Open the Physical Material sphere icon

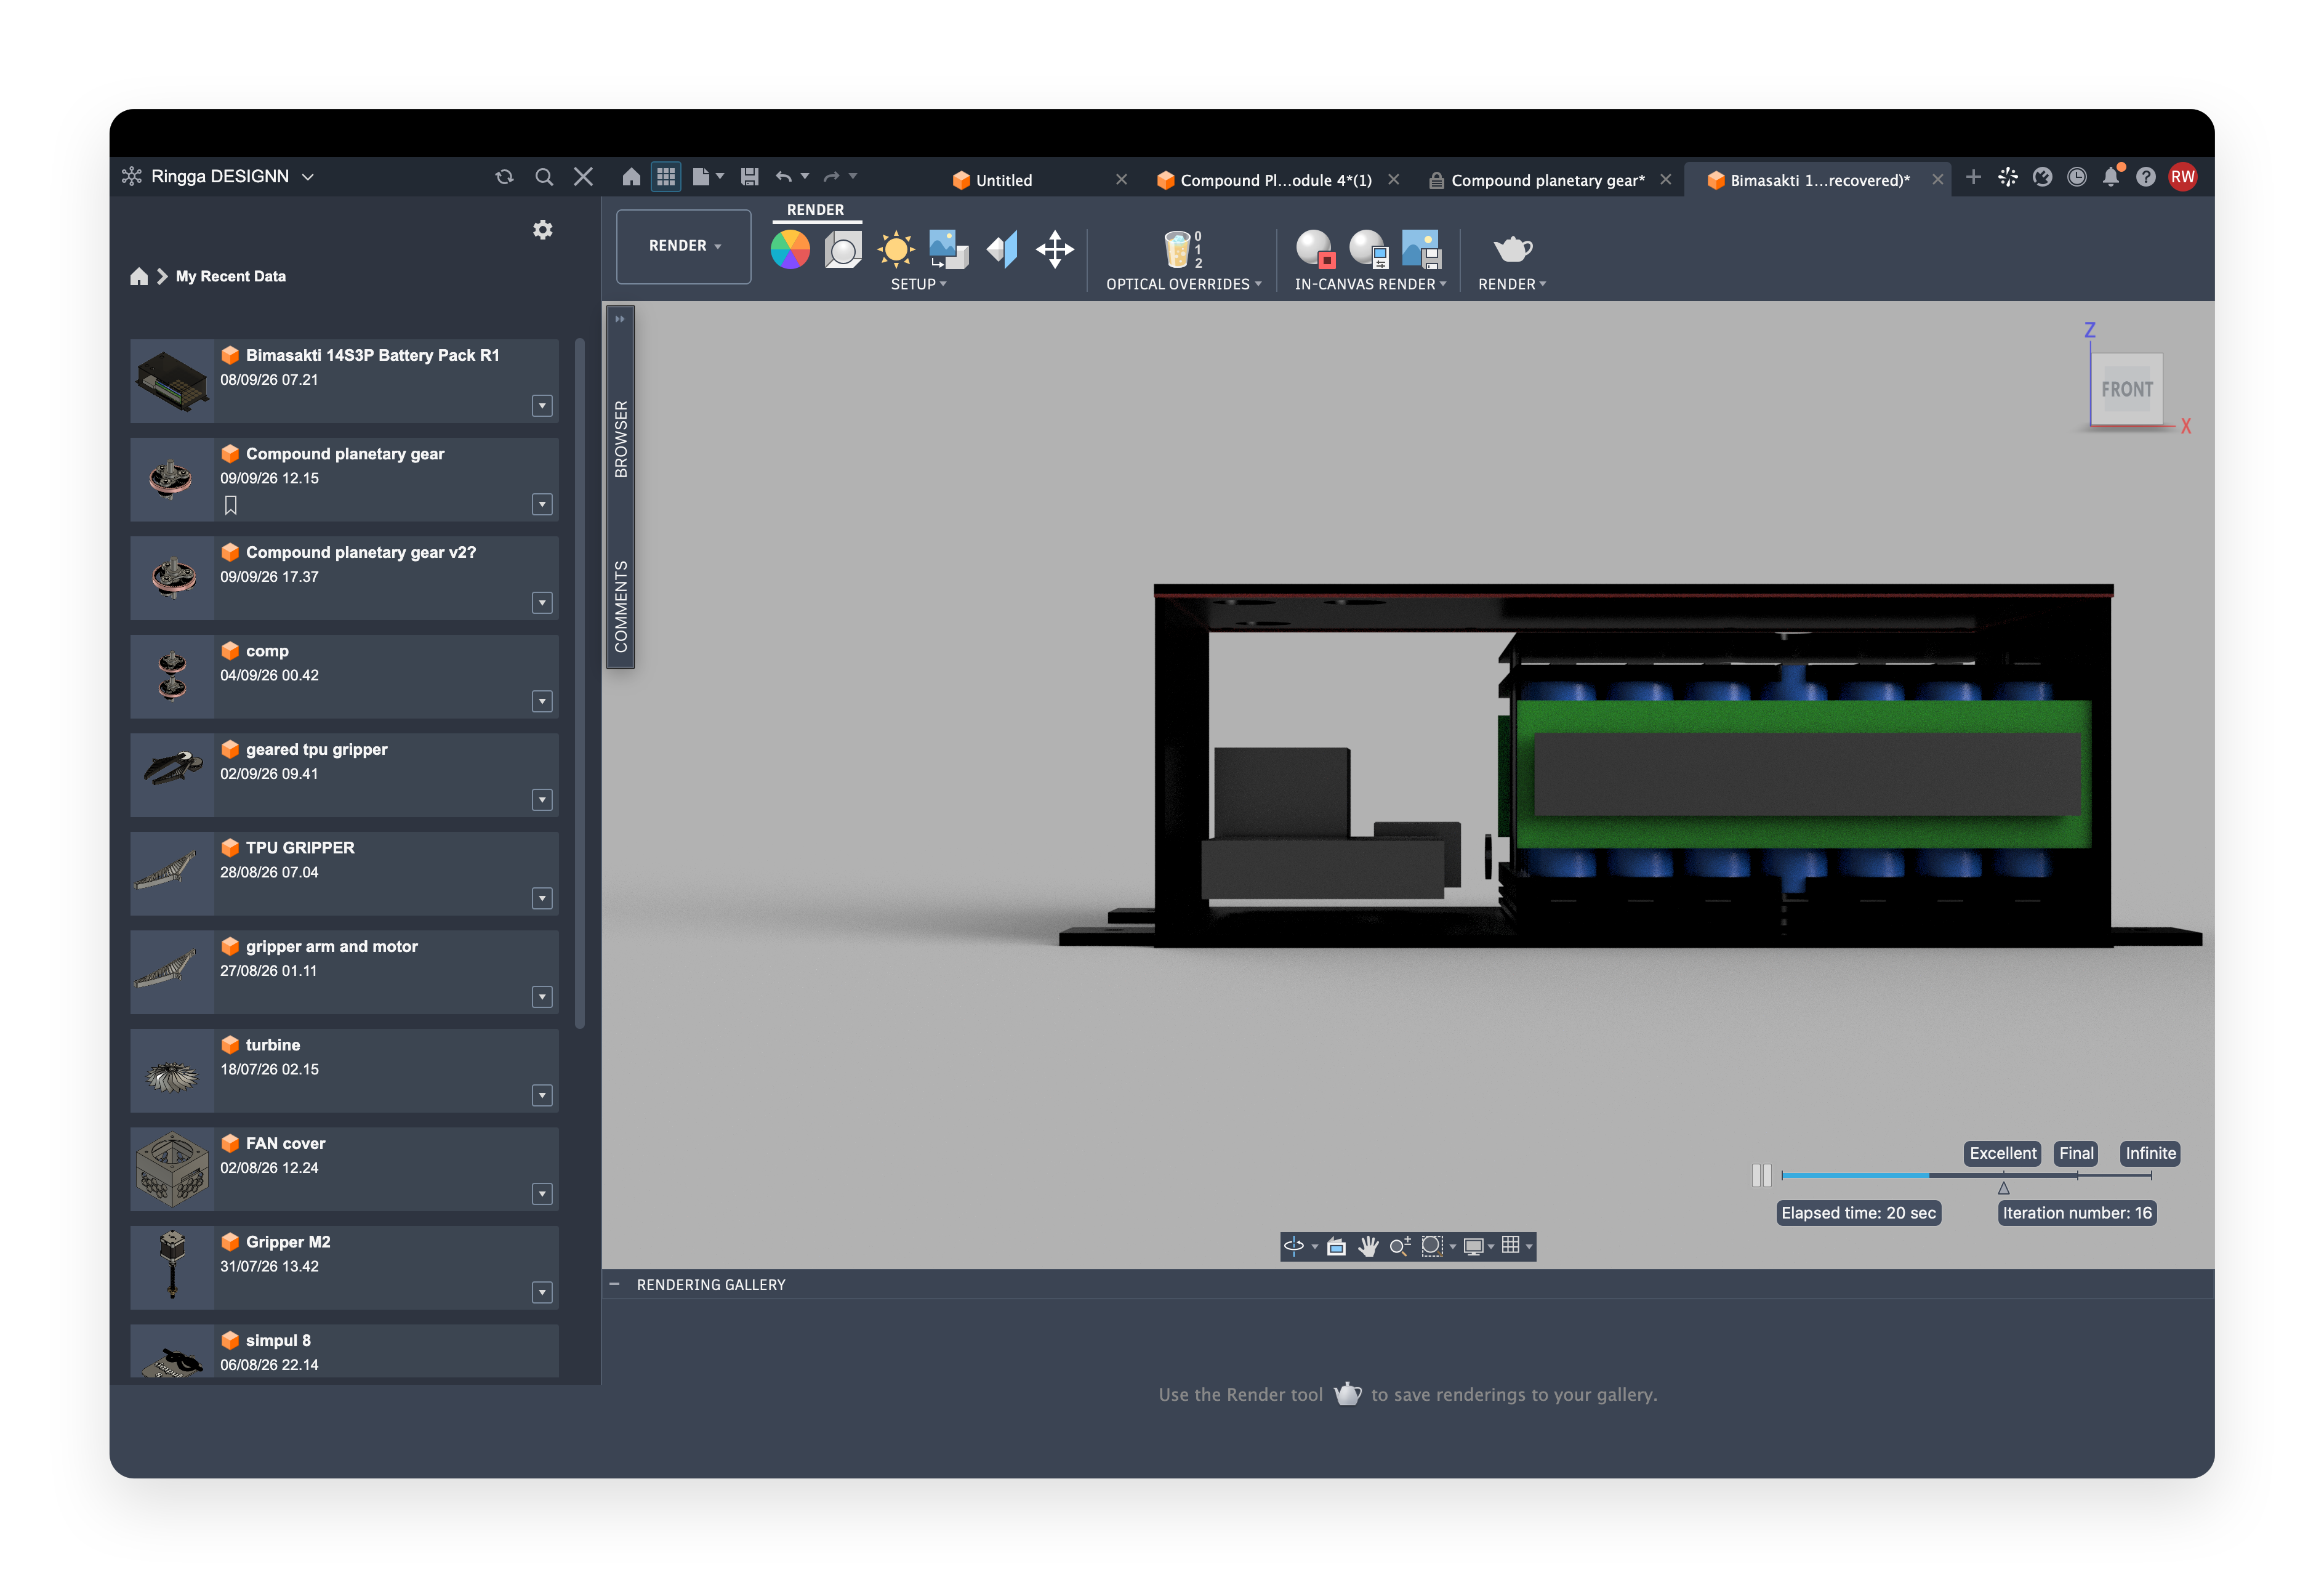[x=843, y=249]
